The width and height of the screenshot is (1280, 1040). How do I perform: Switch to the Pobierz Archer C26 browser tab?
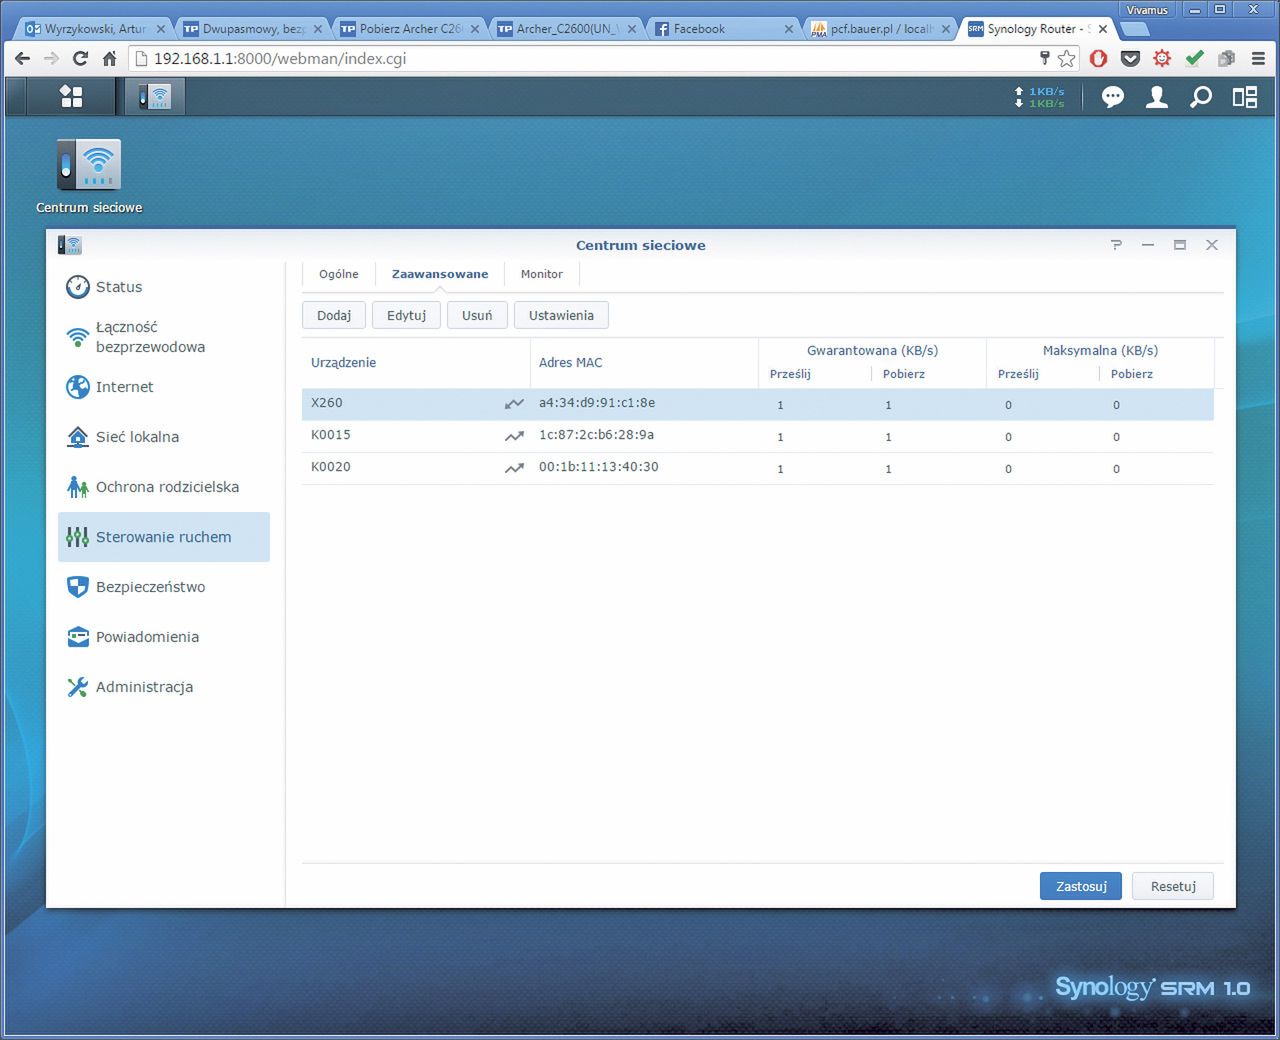pos(408,29)
